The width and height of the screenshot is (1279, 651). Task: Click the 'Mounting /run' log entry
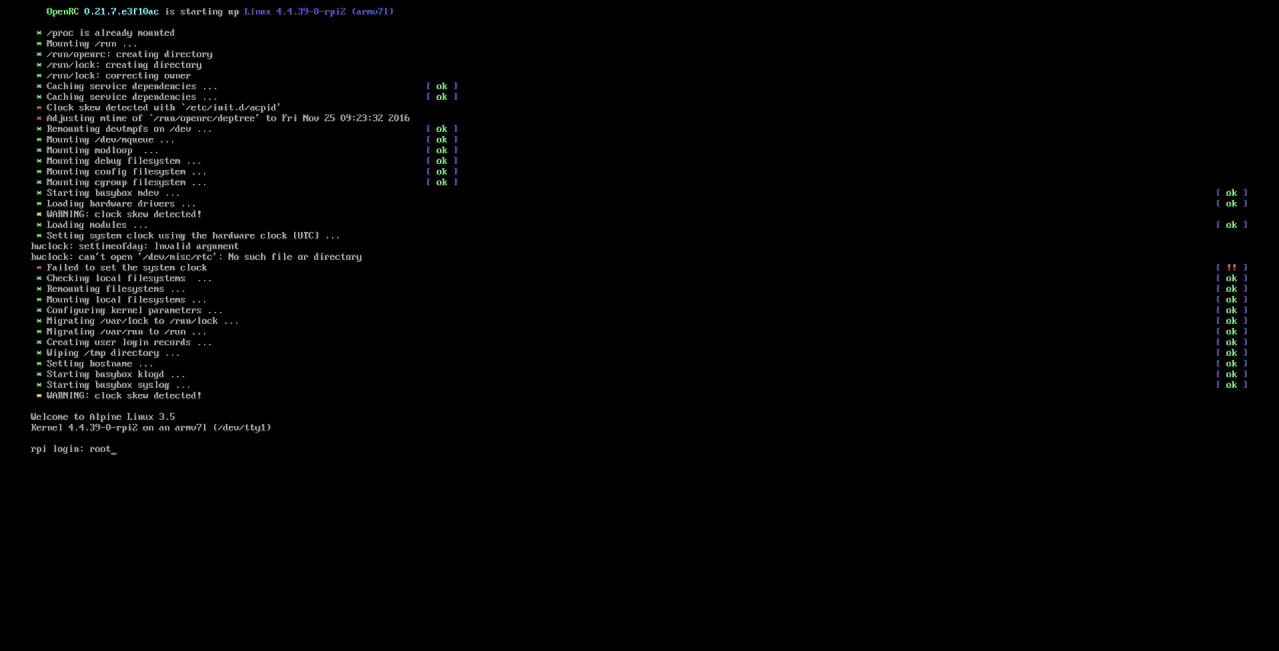point(90,43)
